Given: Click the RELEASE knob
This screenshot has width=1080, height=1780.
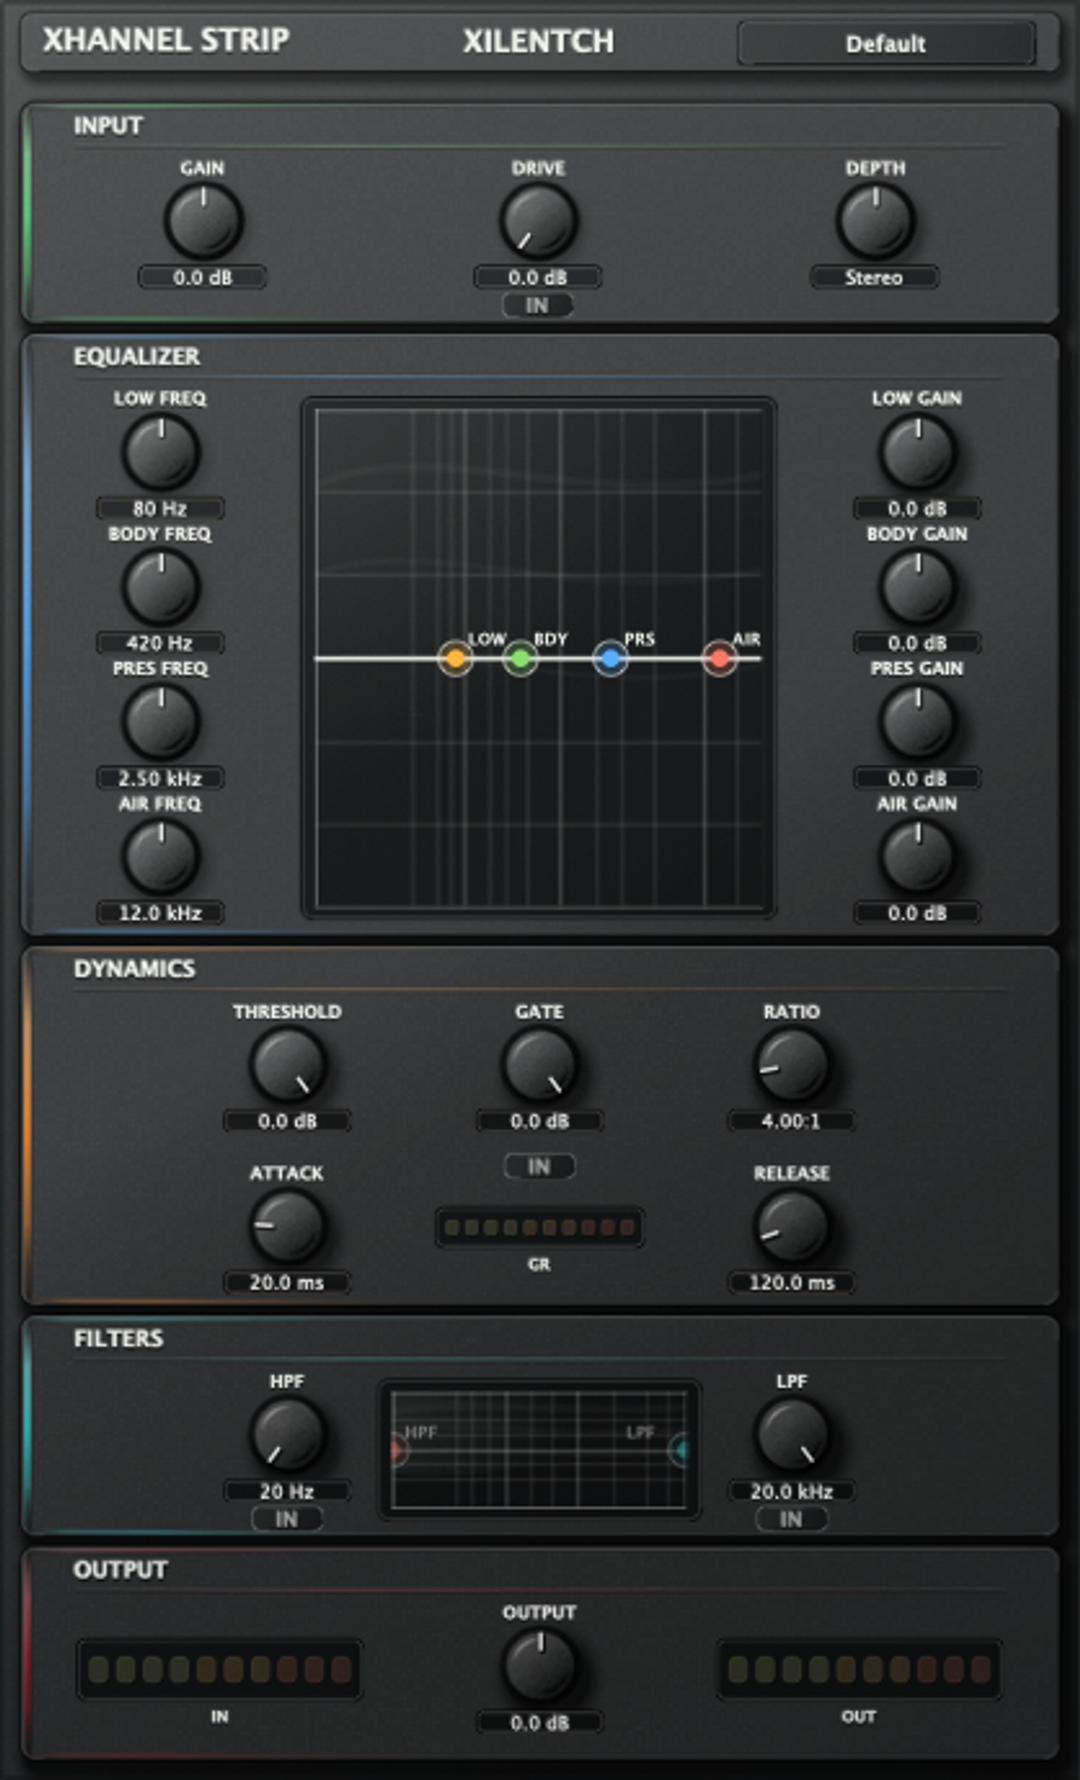Looking at the screenshot, I should pos(791,1226).
